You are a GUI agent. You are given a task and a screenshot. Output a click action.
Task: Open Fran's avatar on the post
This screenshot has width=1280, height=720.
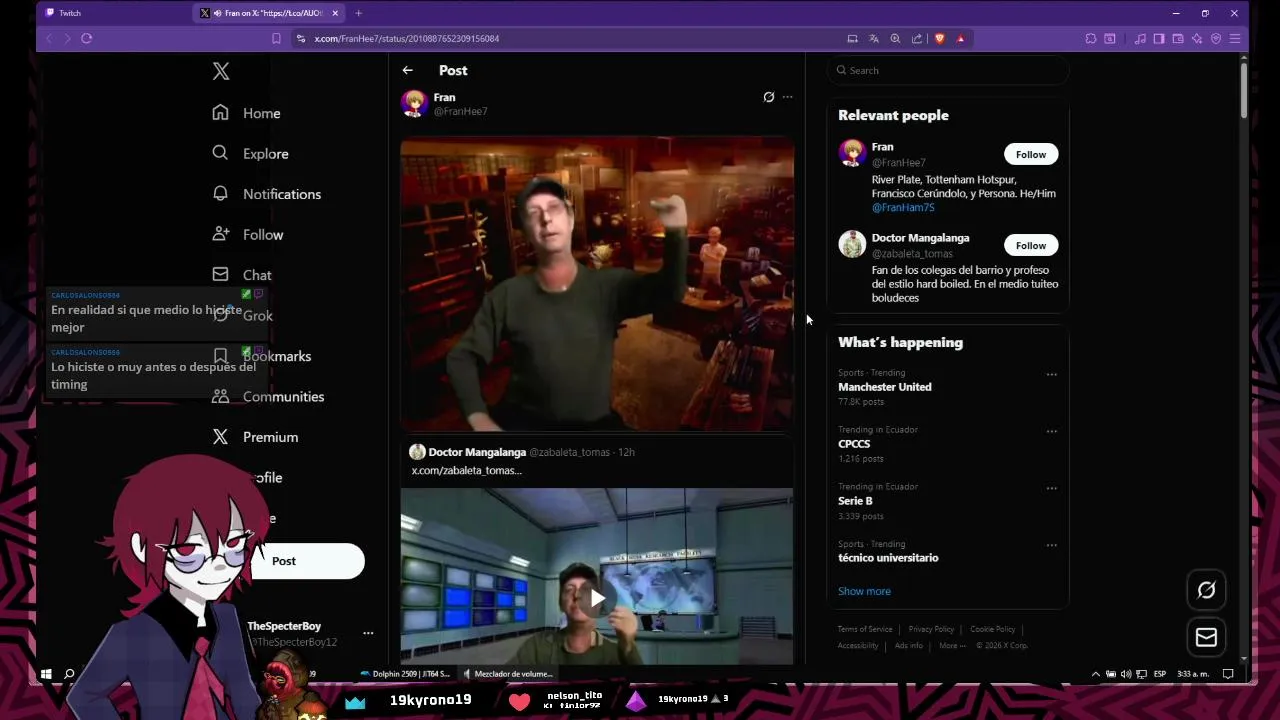coord(415,103)
